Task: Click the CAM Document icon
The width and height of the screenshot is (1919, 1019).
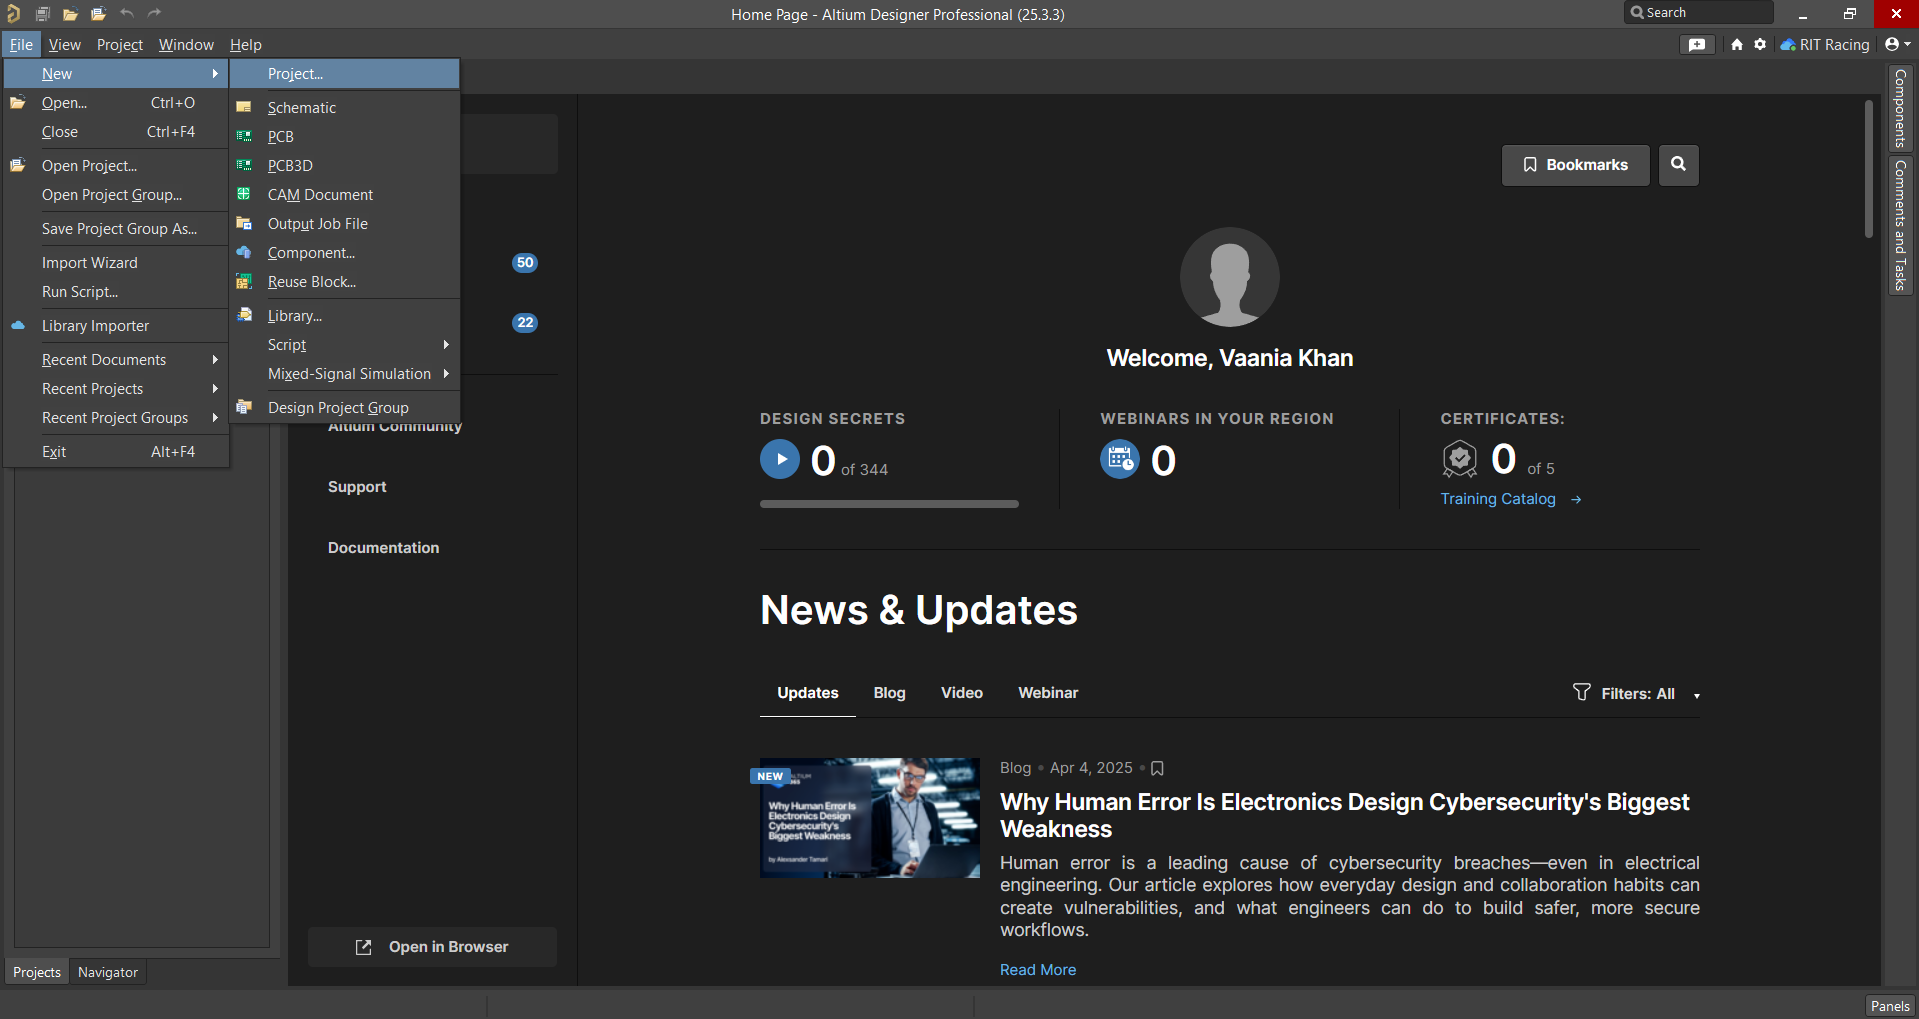Action: coord(243,194)
